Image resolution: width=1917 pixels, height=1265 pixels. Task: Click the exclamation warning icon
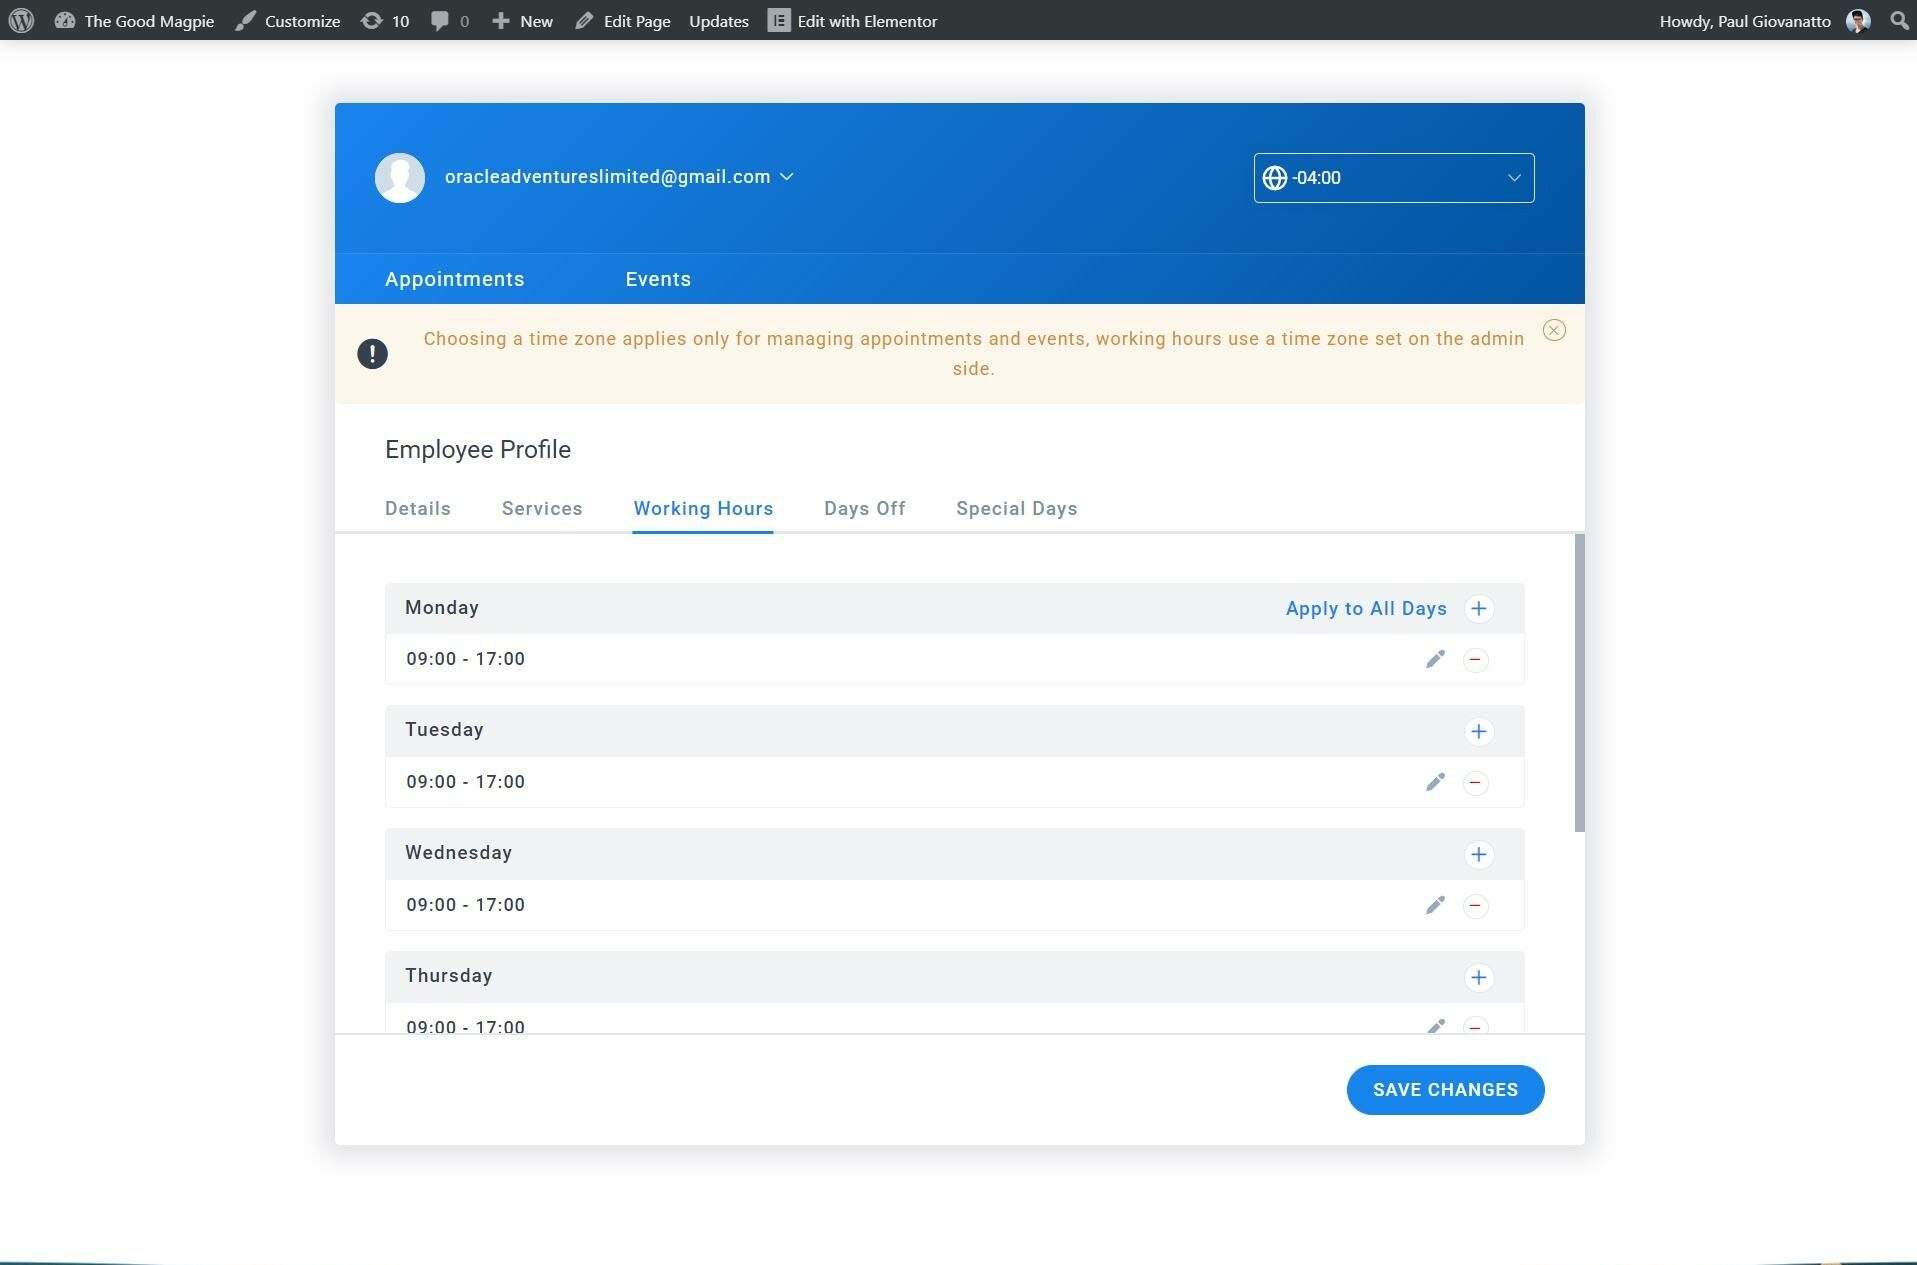[x=372, y=354]
